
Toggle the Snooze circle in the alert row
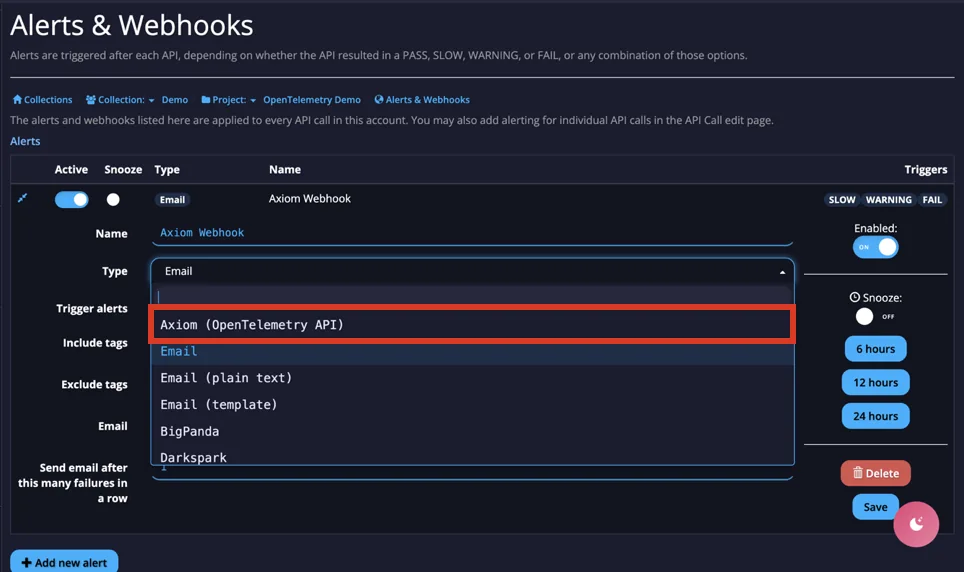pyautogui.click(x=113, y=199)
